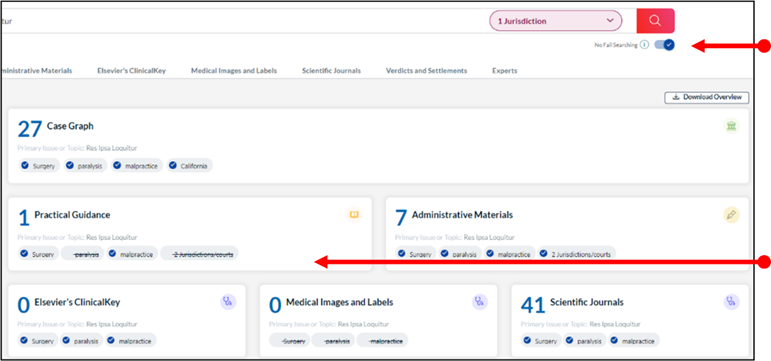Image resolution: width=771 pixels, height=361 pixels.
Task: Click the No Fail Searching info icon
Action: coord(645,45)
